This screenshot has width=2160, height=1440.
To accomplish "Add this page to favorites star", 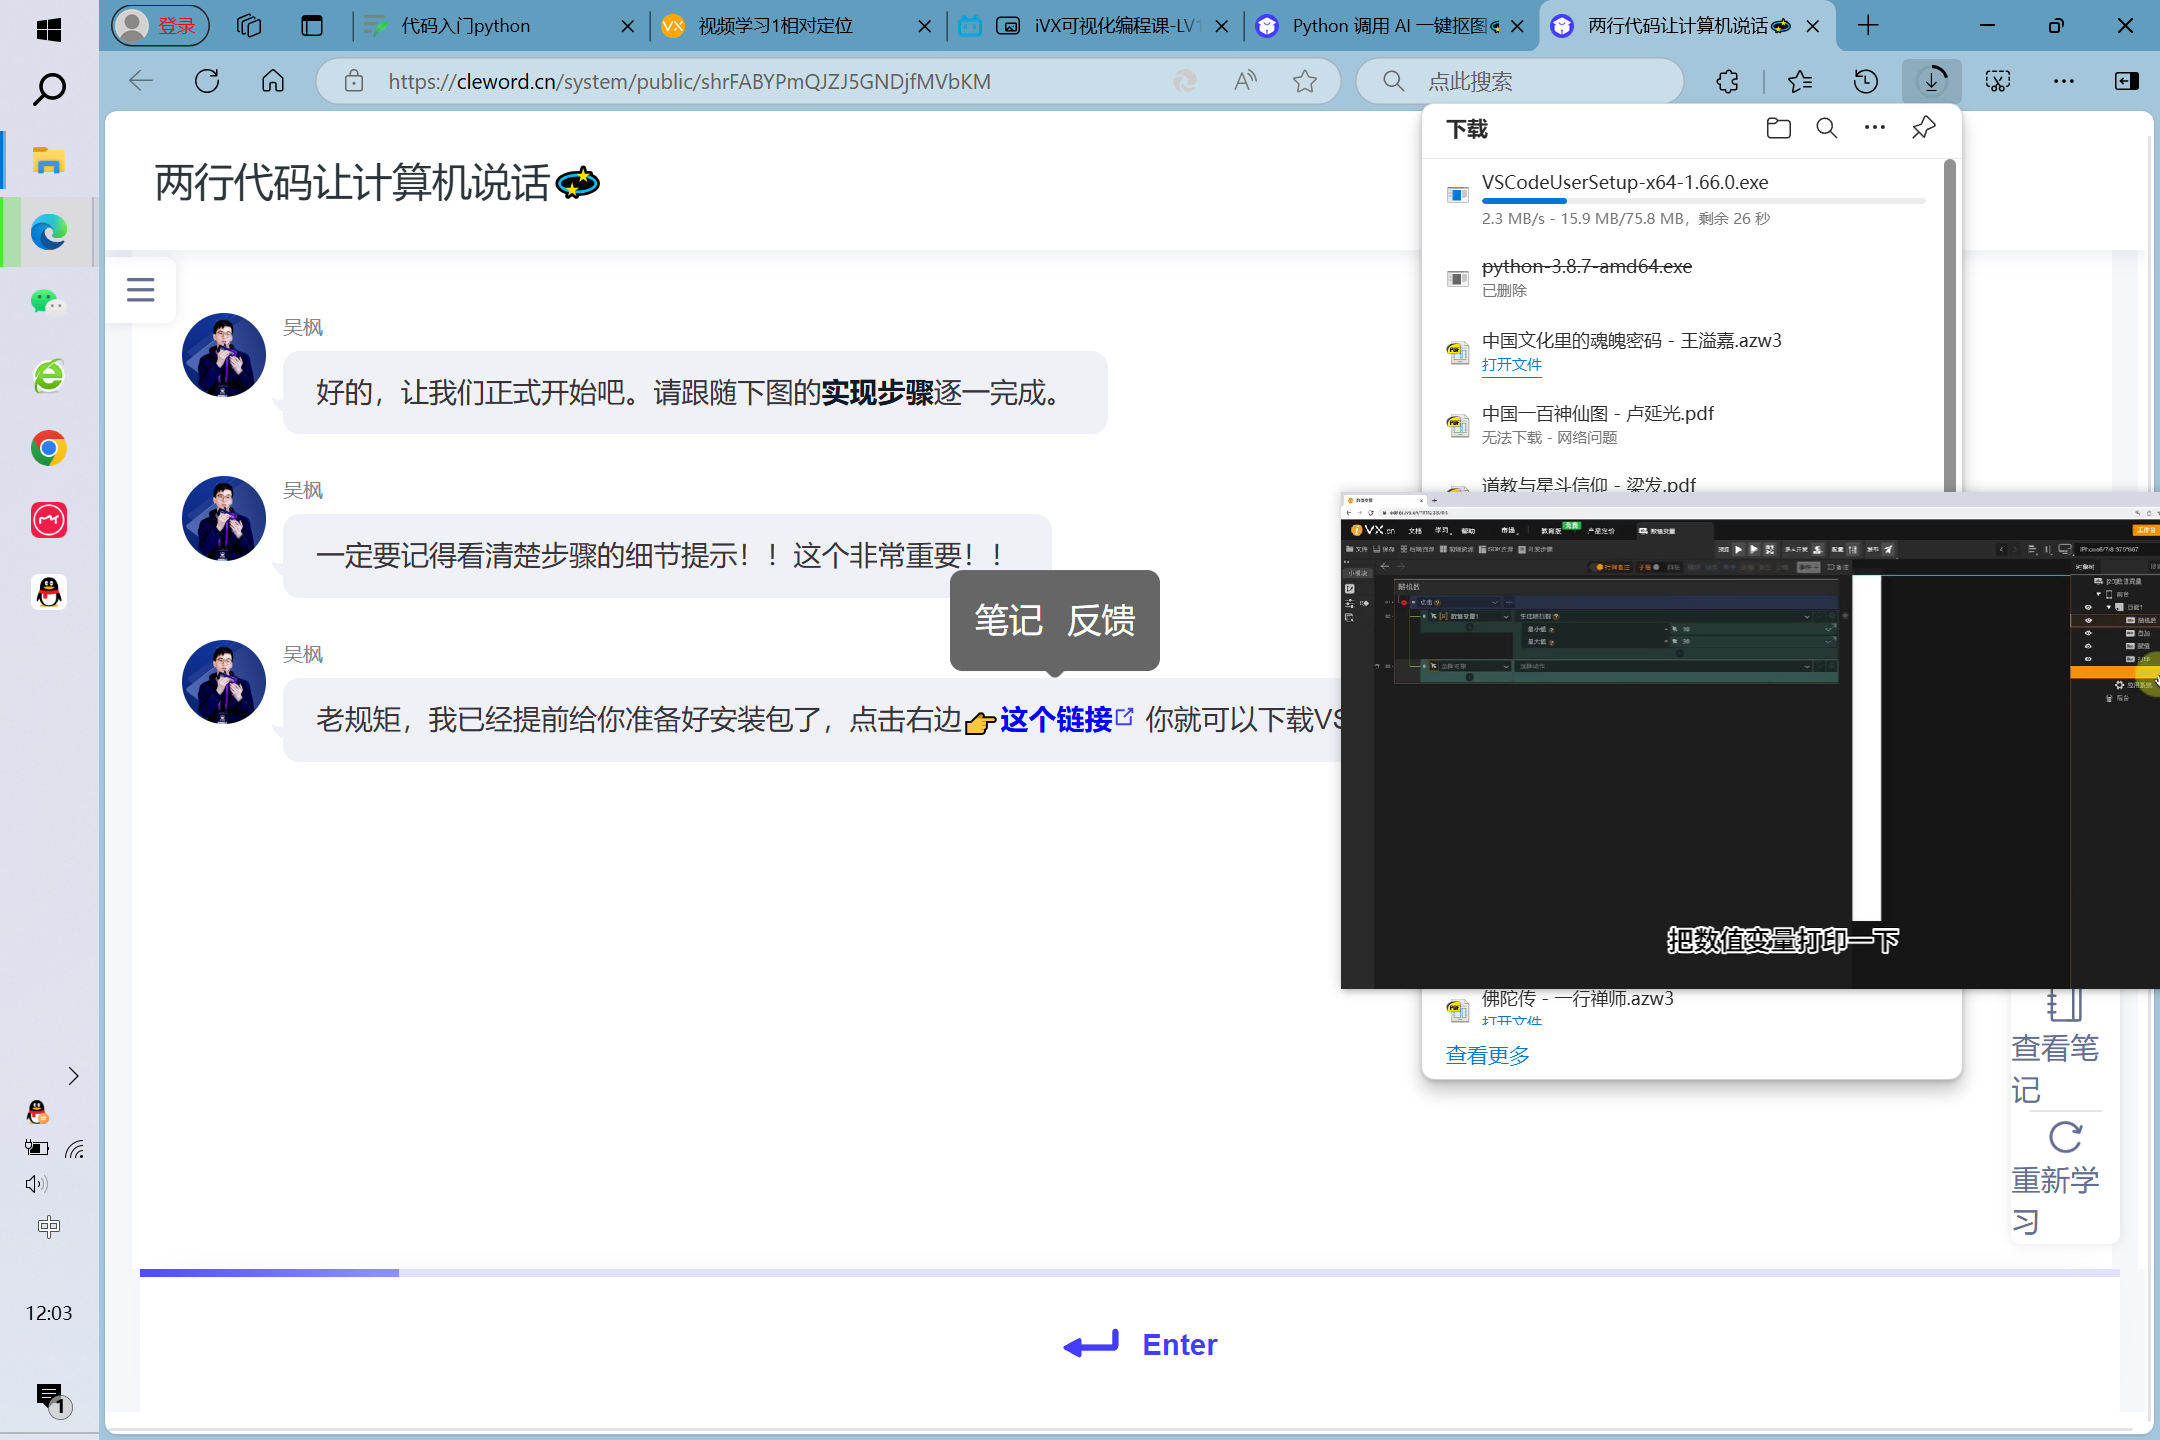I will point(1305,81).
